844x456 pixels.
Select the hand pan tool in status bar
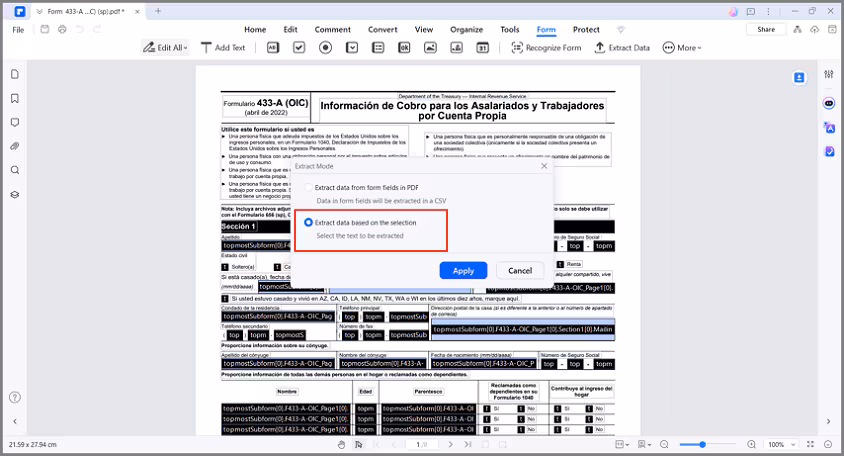tap(341, 445)
